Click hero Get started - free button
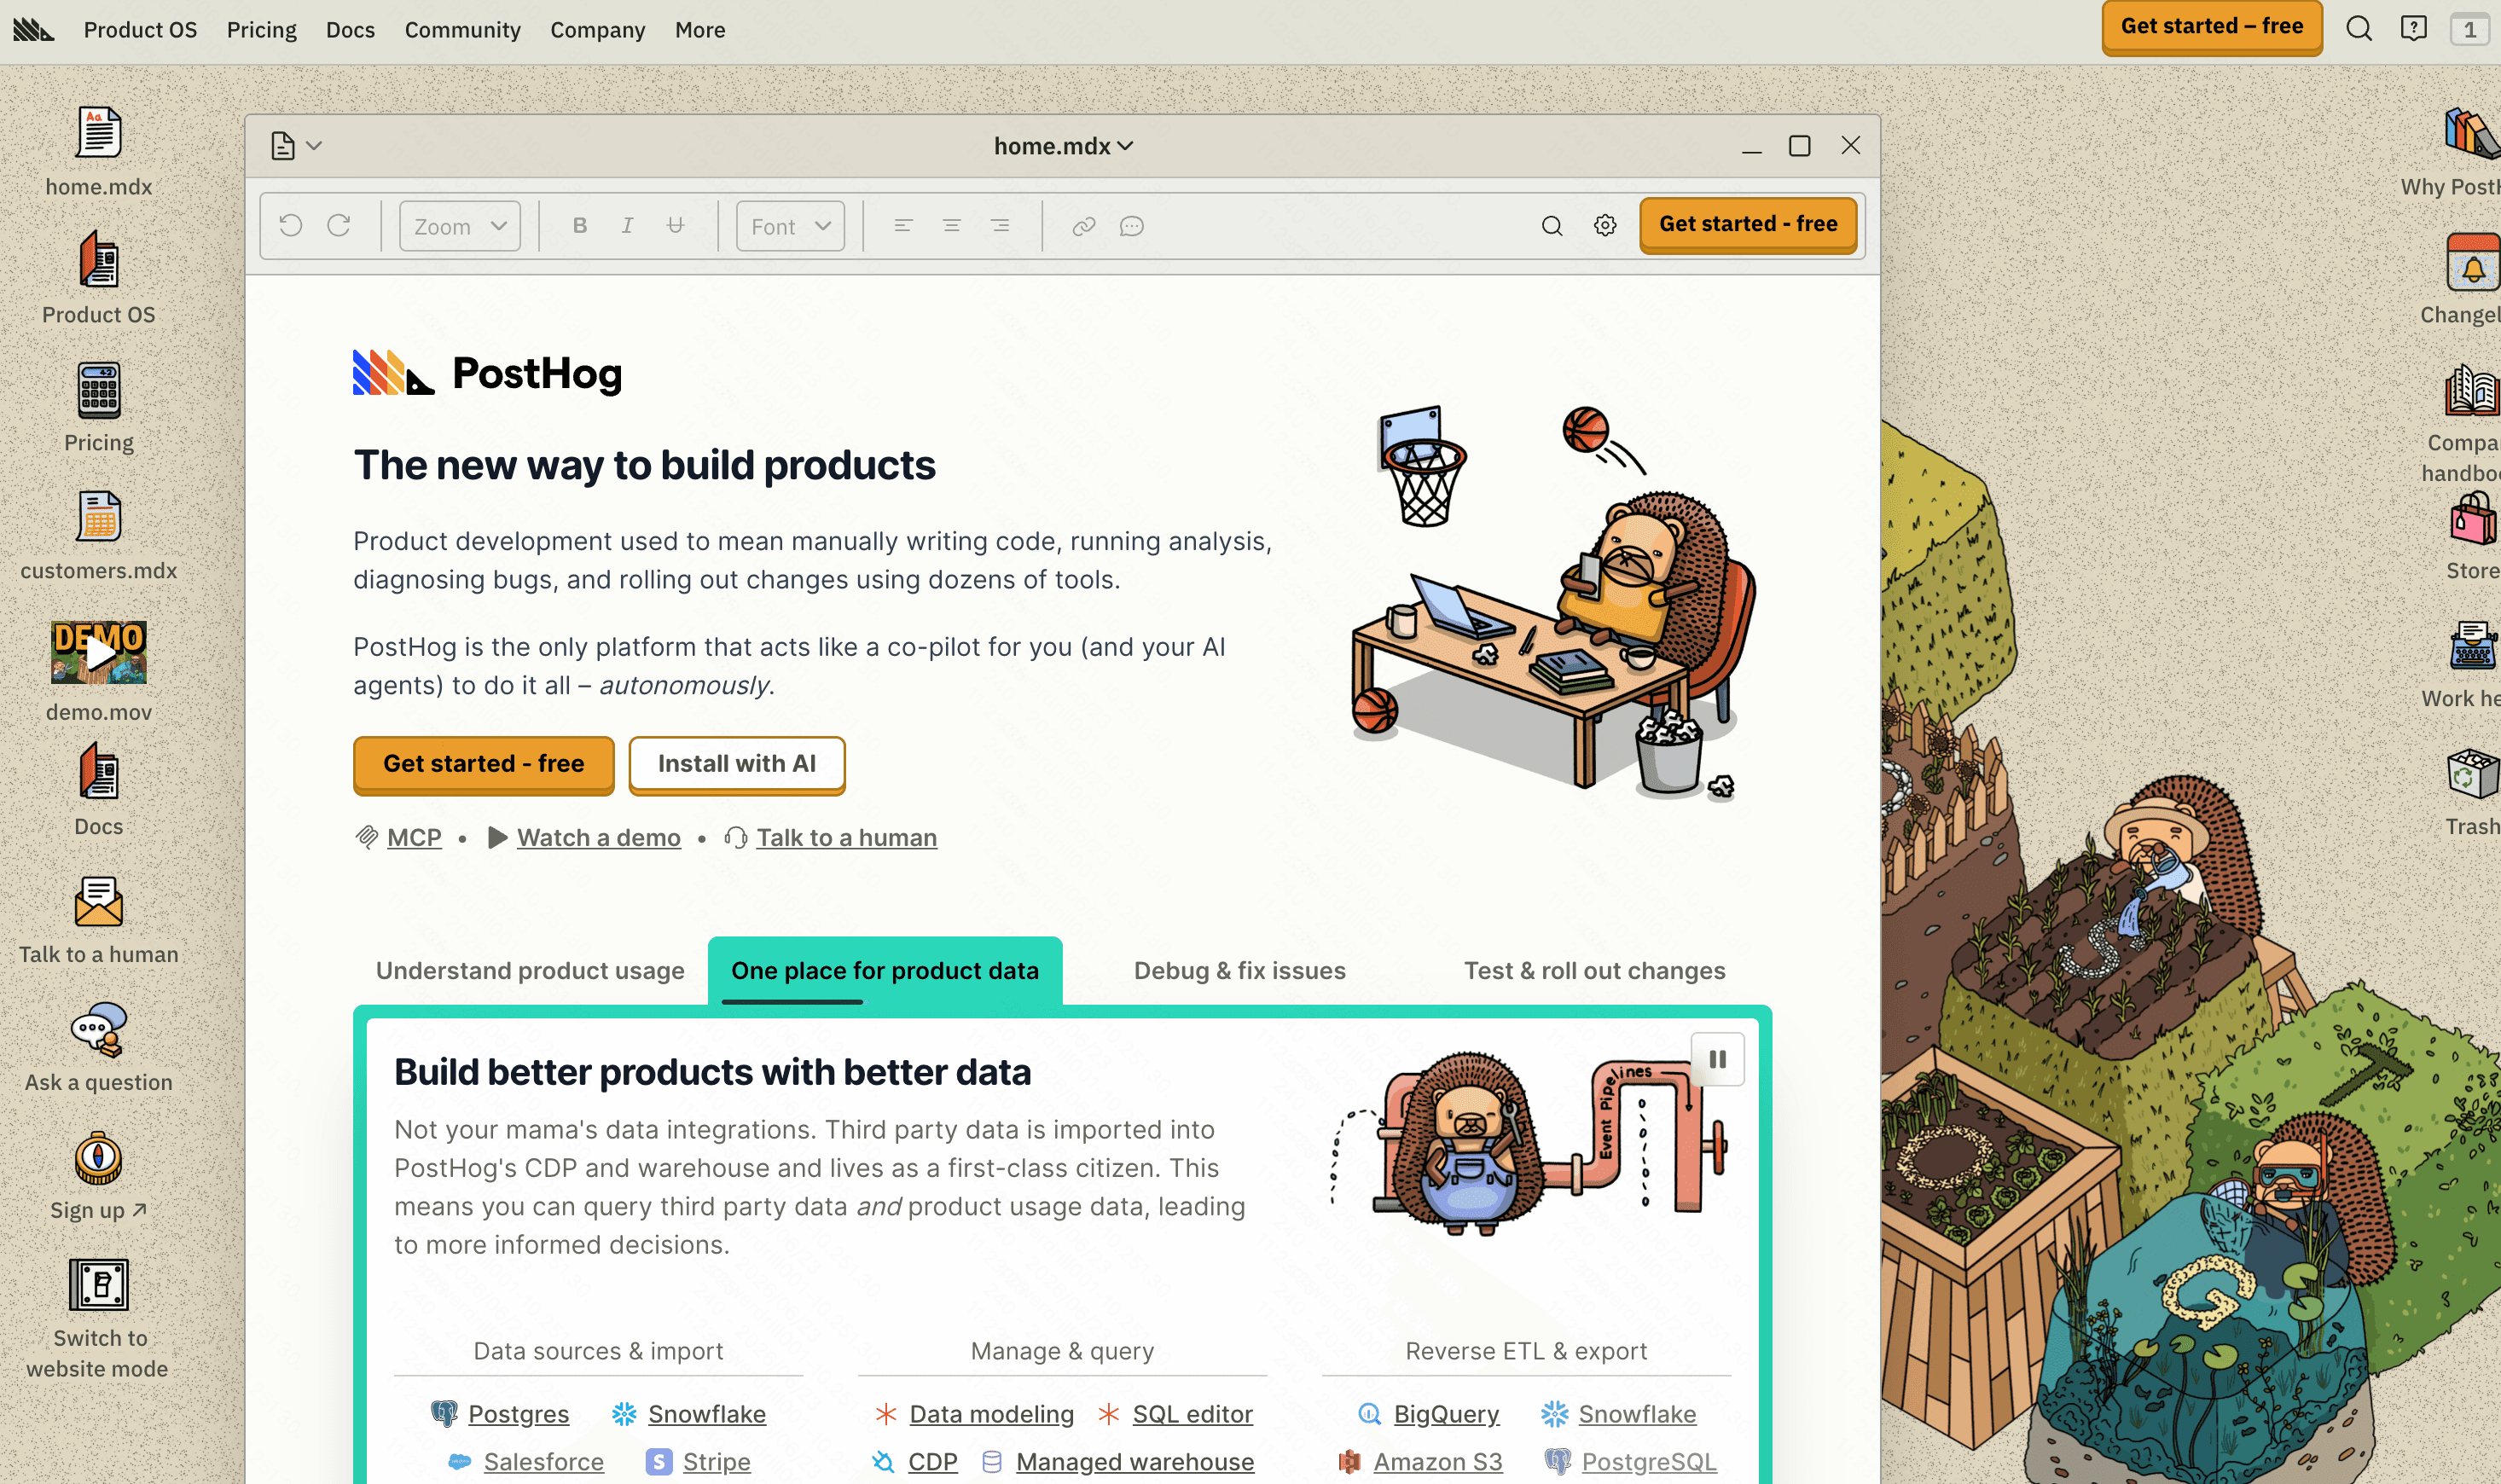Screen dimensions: 2501x1484 (x=484, y=764)
